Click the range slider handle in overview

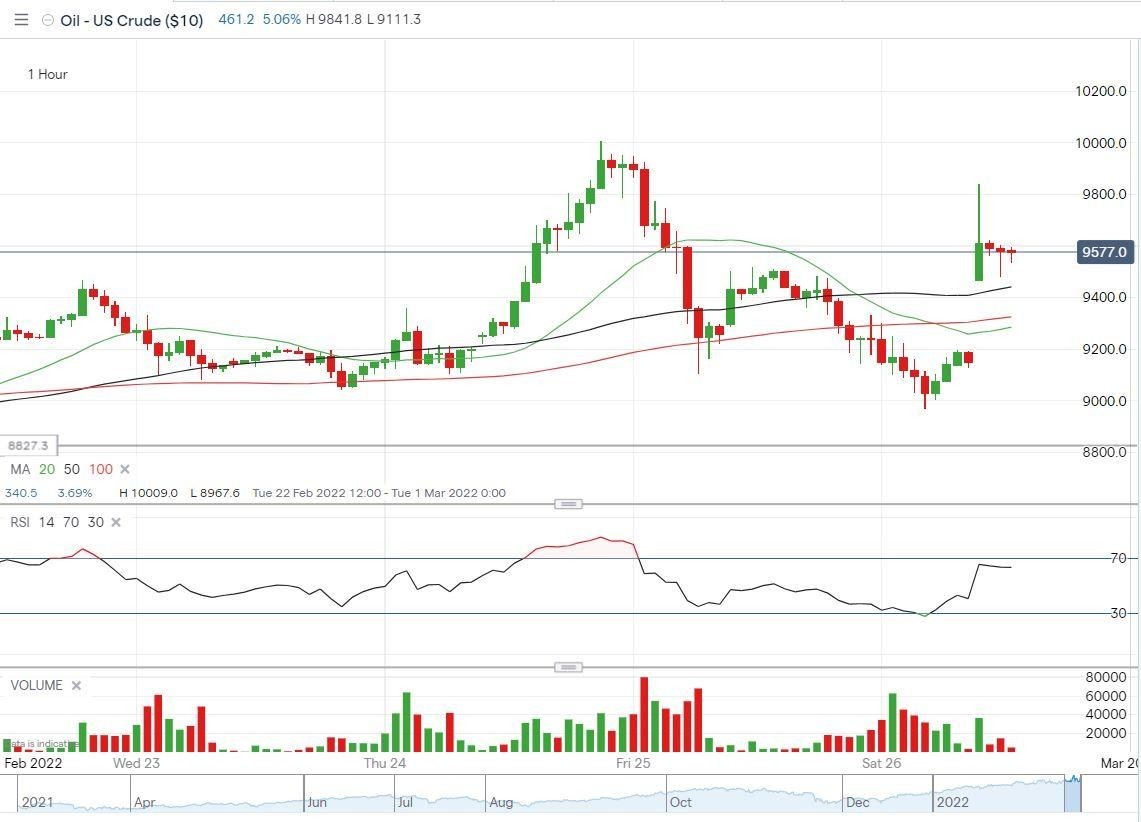point(1073,793)
